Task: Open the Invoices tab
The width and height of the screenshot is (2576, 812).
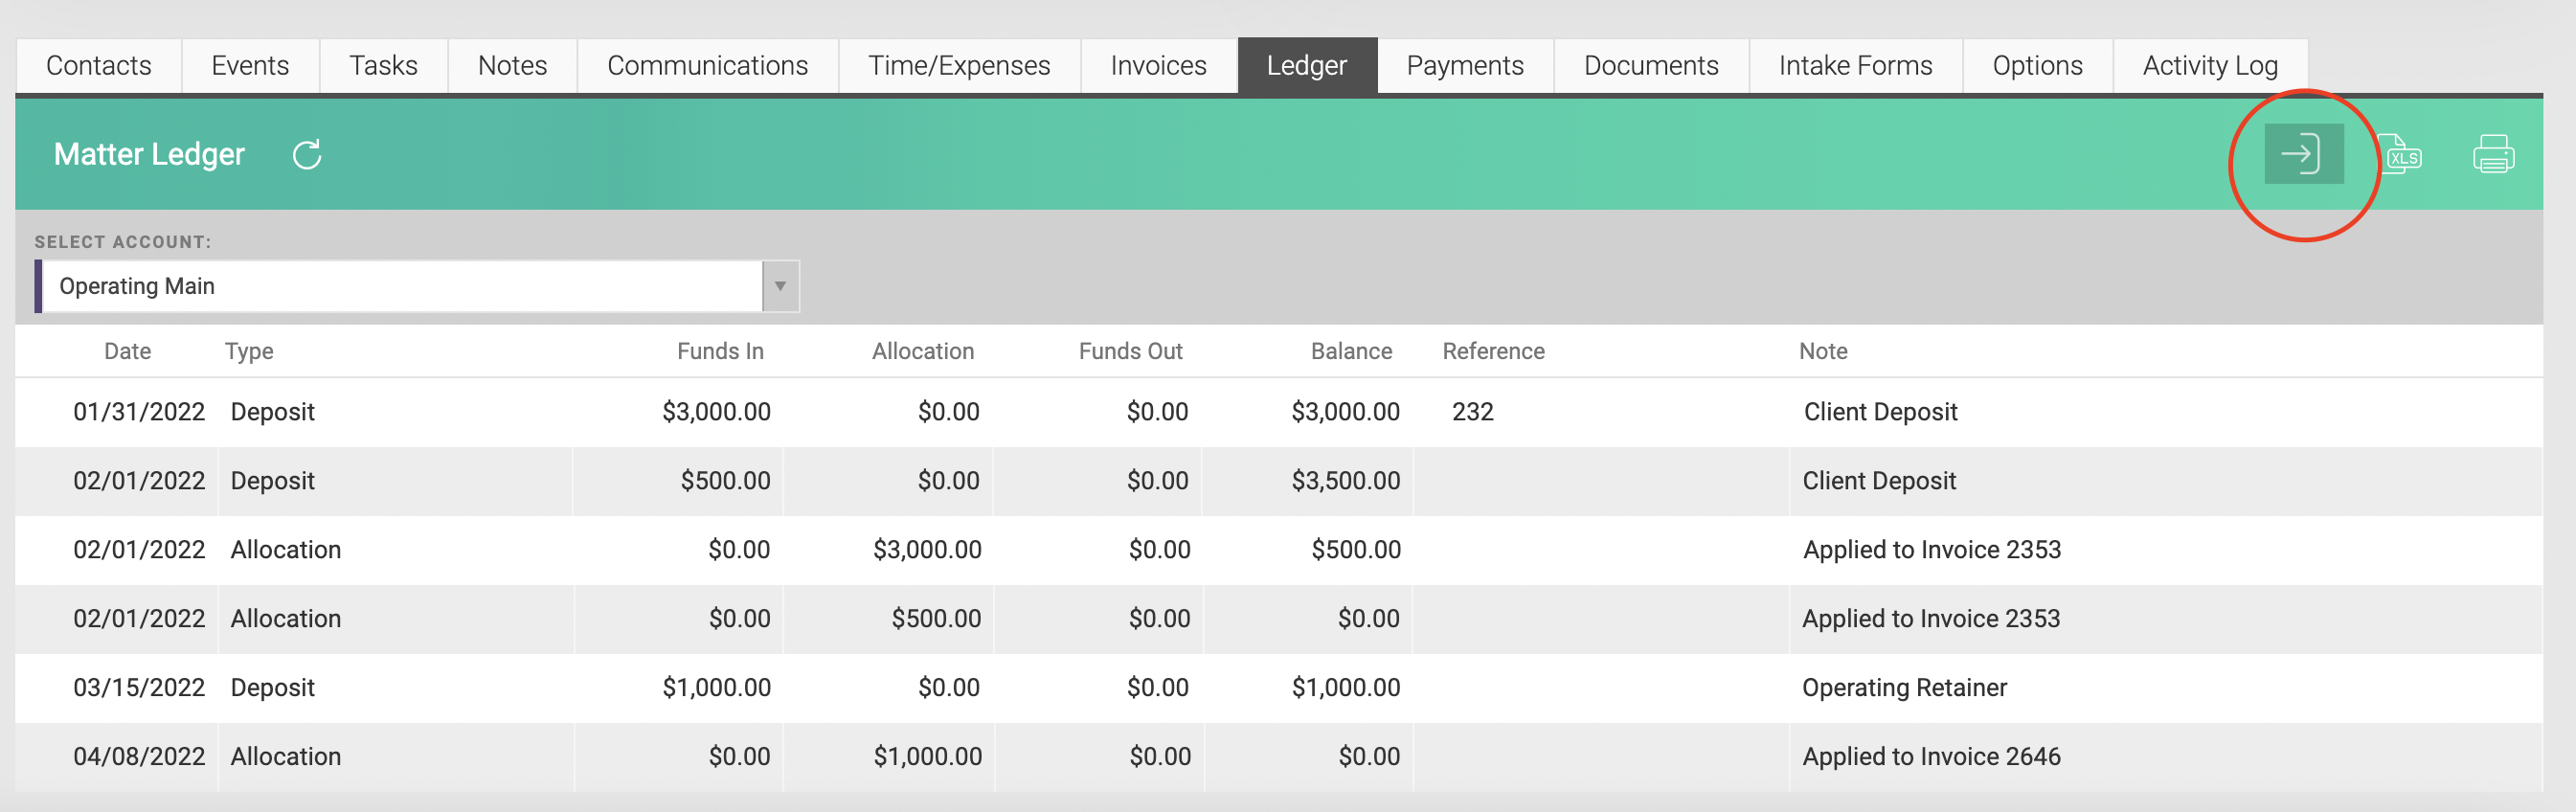Action: pyautogui.click(x=1158, y=66)
